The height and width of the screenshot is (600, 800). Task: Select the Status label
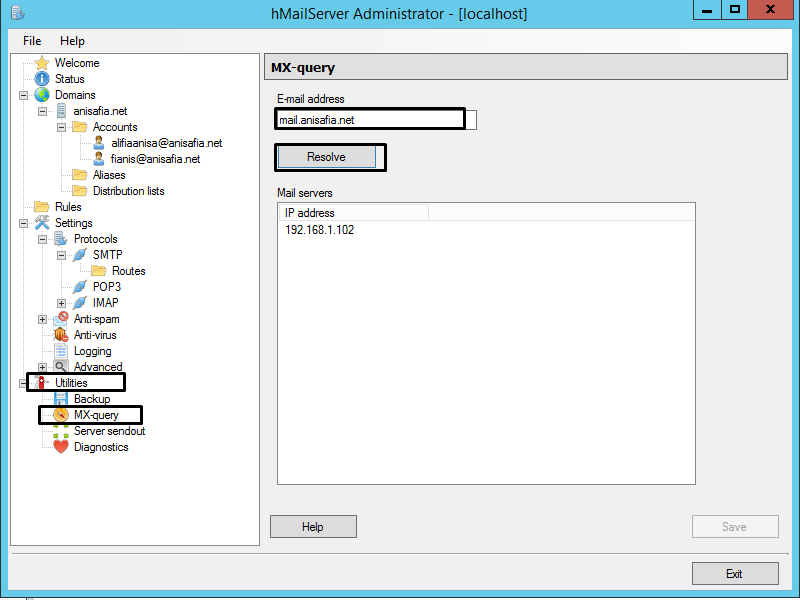pos(69,79)
